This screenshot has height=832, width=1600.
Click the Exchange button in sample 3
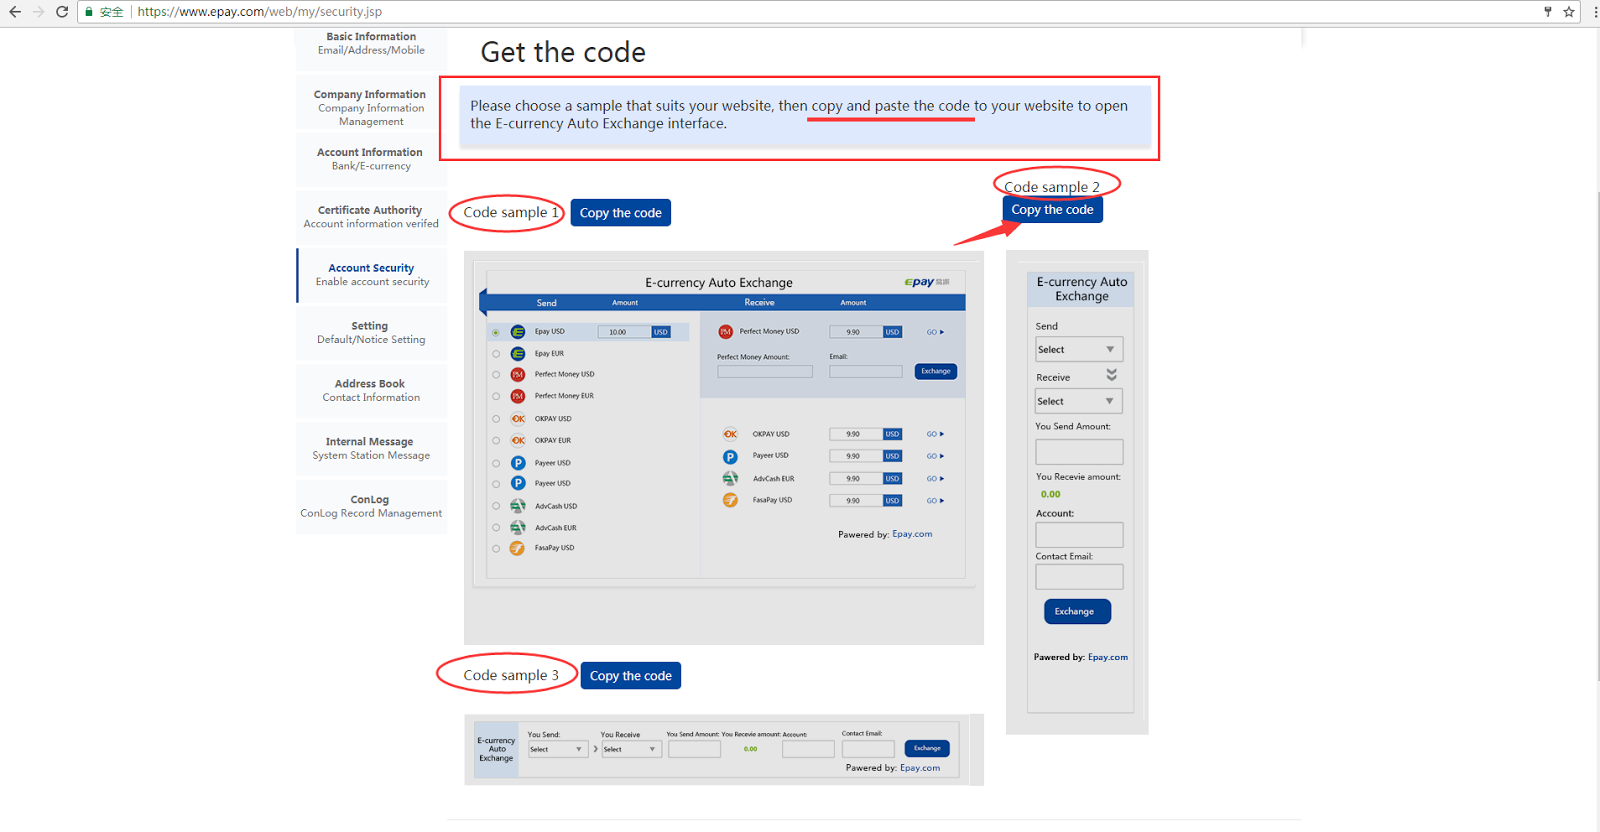(927, 748)
